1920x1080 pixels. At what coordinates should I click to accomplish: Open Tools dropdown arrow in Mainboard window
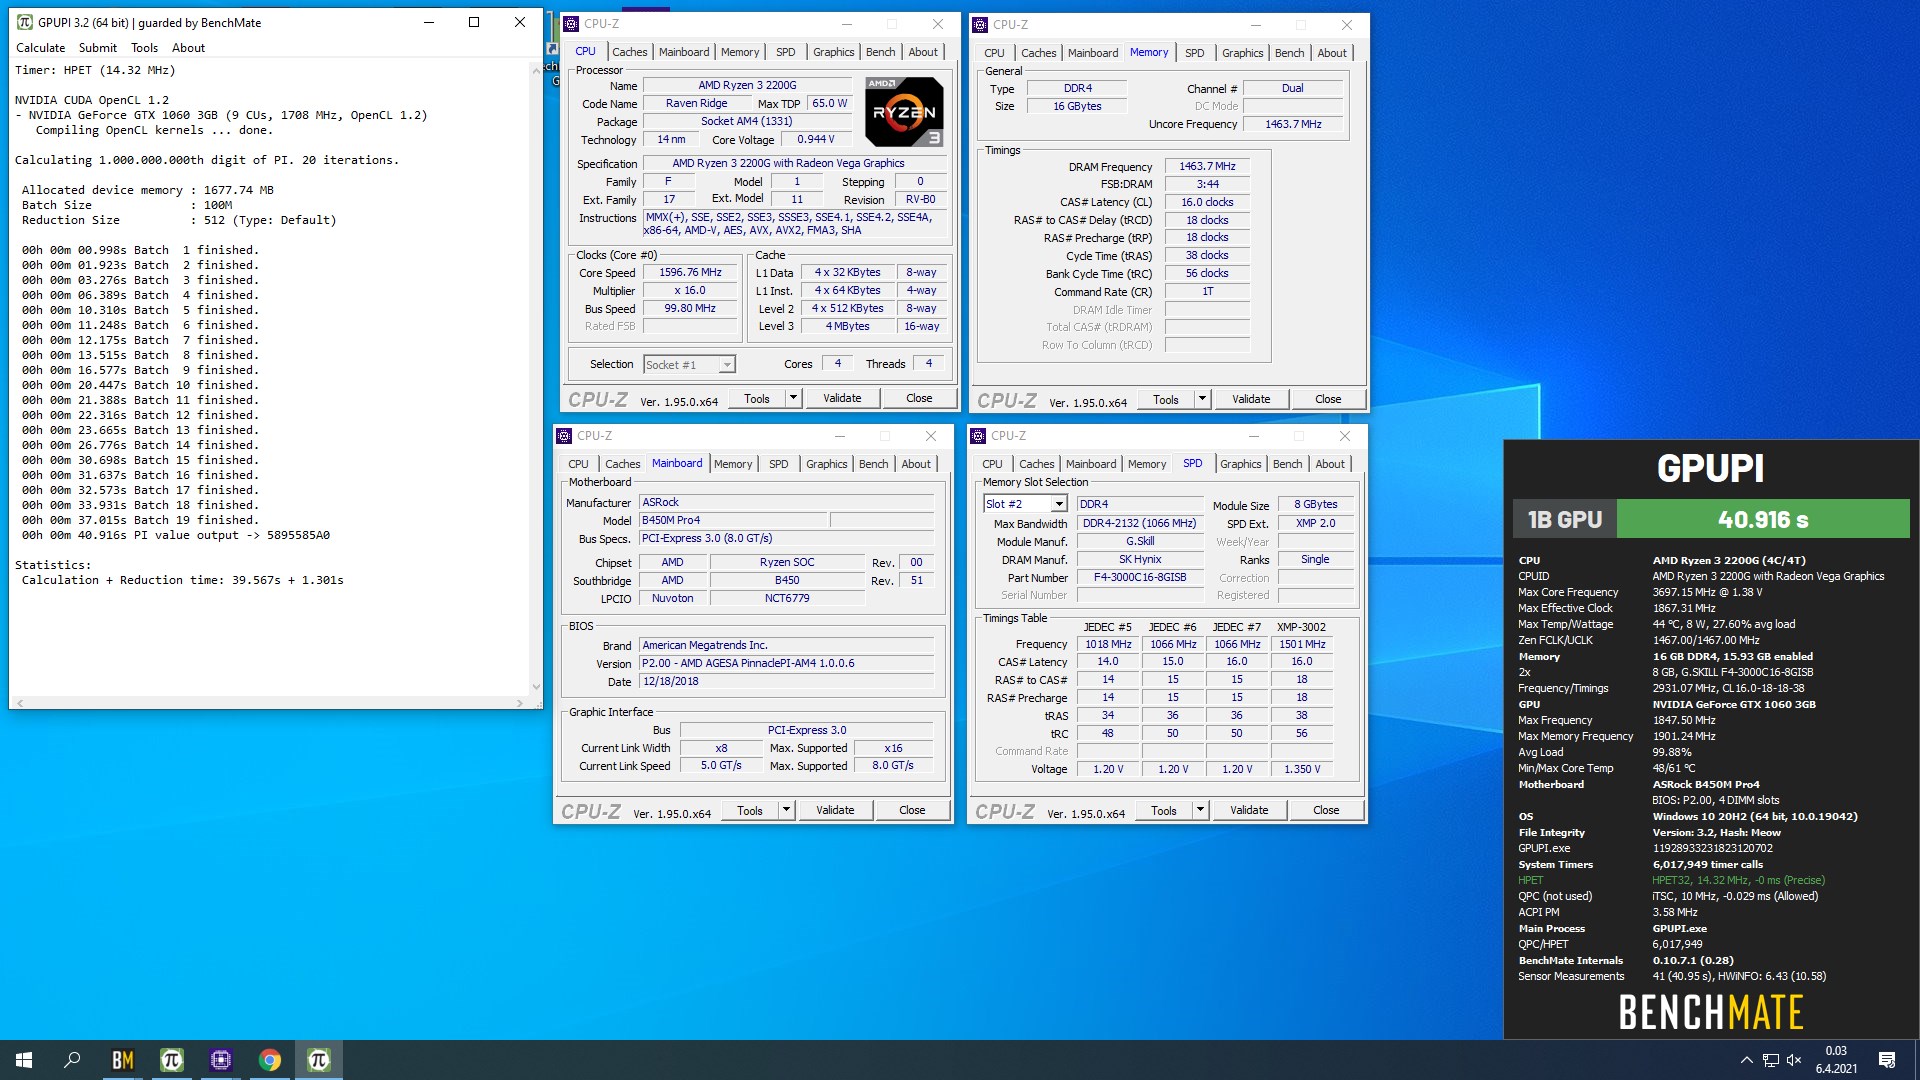coord(786,810)
